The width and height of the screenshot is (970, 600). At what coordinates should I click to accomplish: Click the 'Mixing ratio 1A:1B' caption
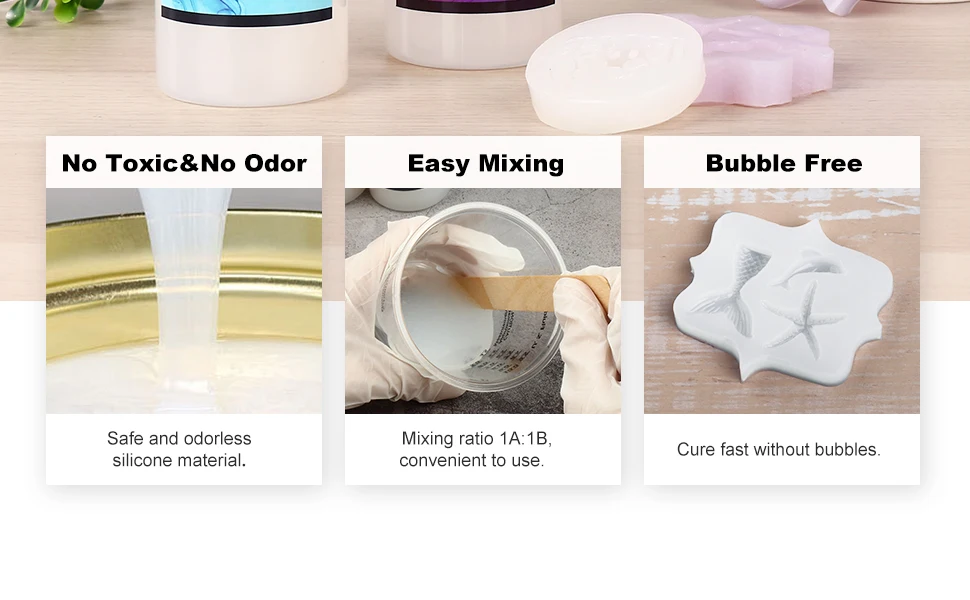(476, 449)
